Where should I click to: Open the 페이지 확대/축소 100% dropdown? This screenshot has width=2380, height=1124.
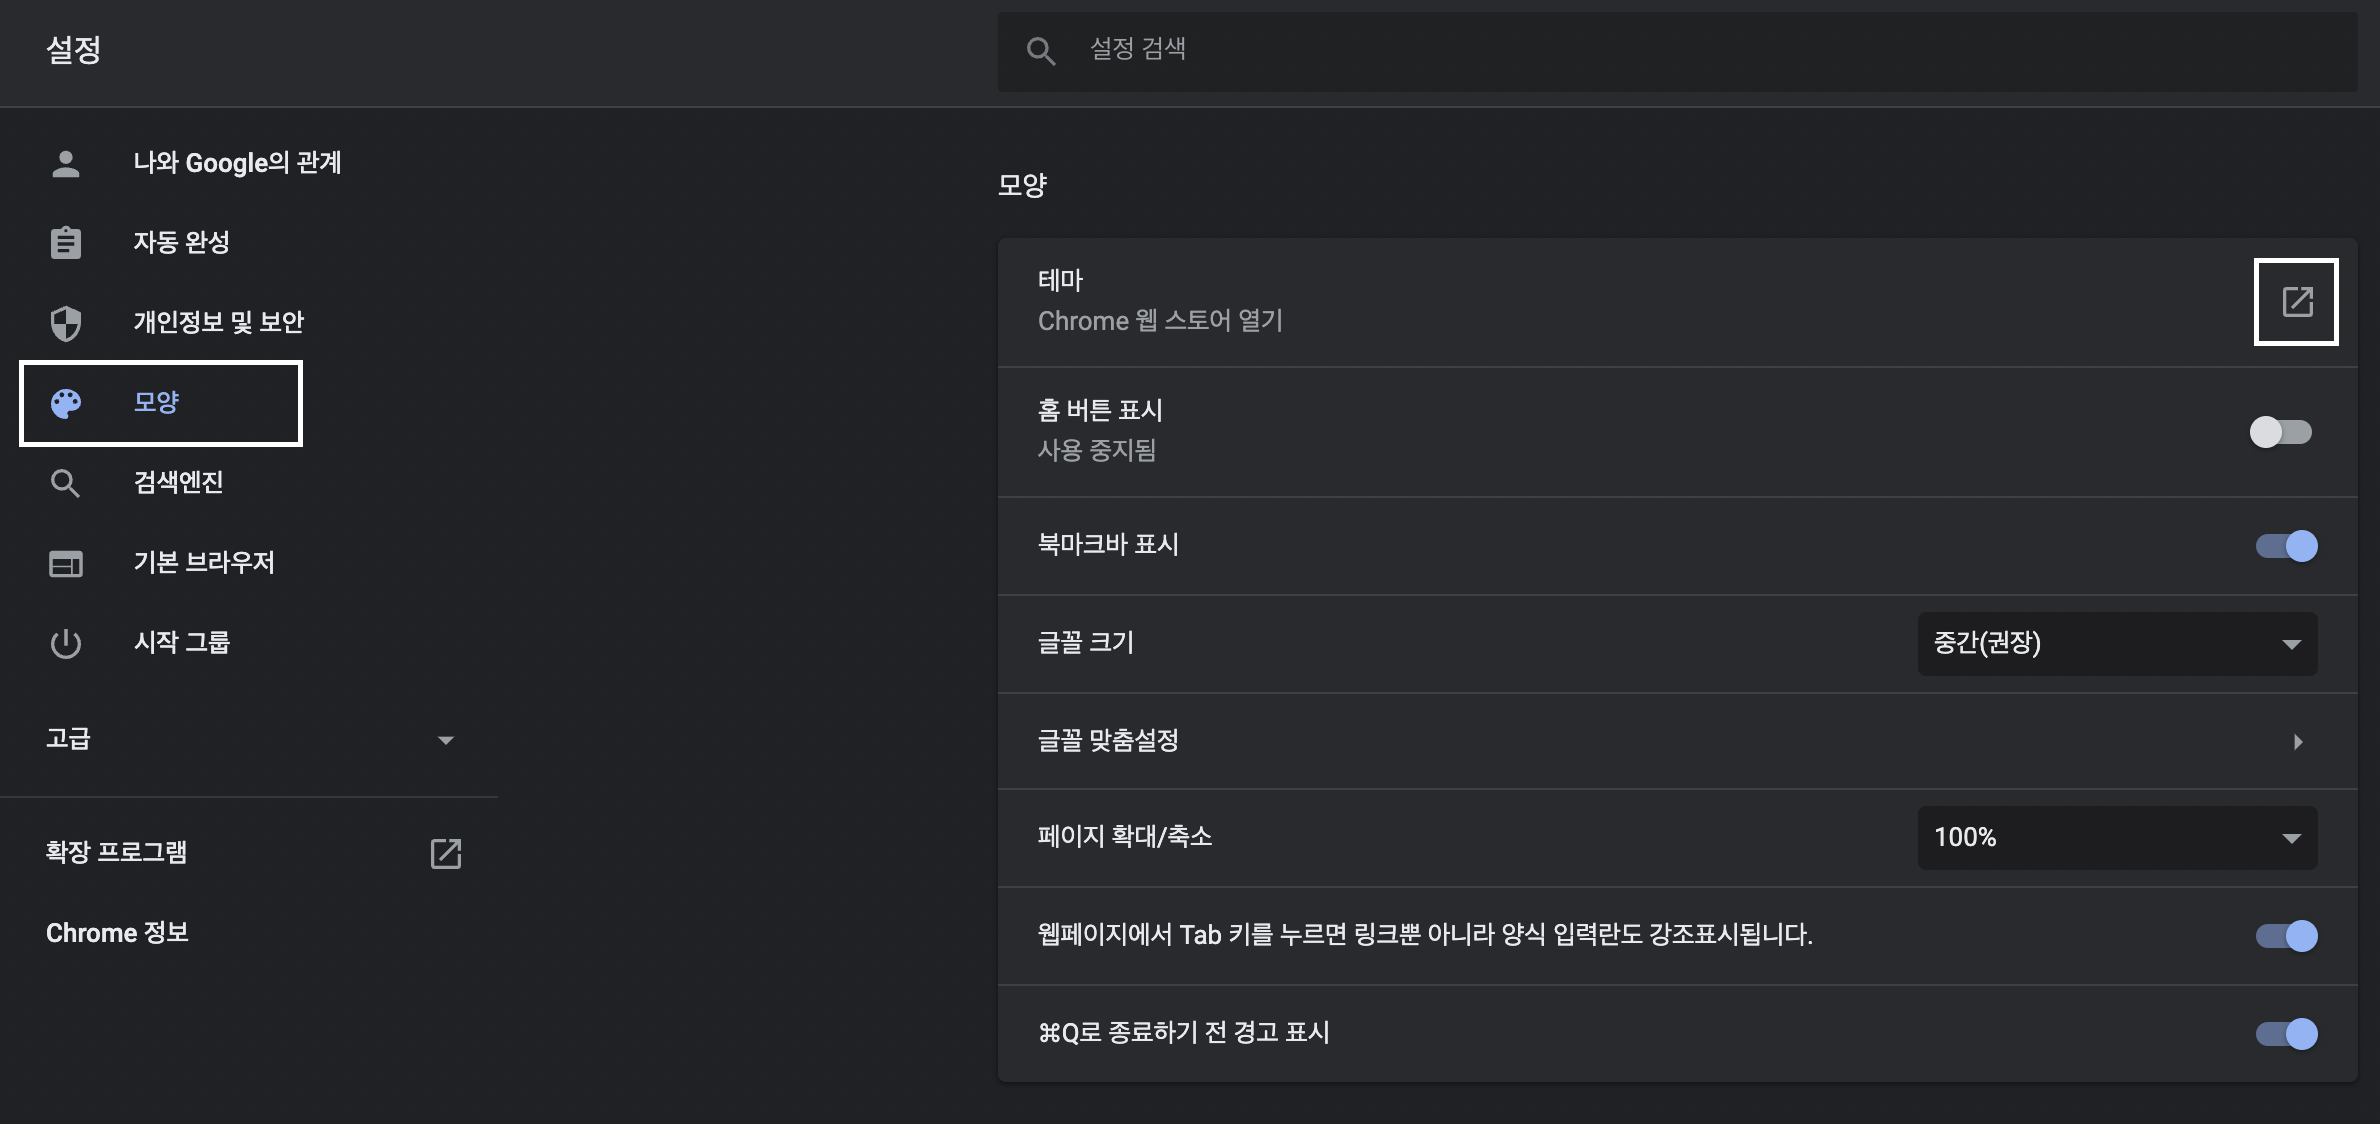(x=2116, y=838)
